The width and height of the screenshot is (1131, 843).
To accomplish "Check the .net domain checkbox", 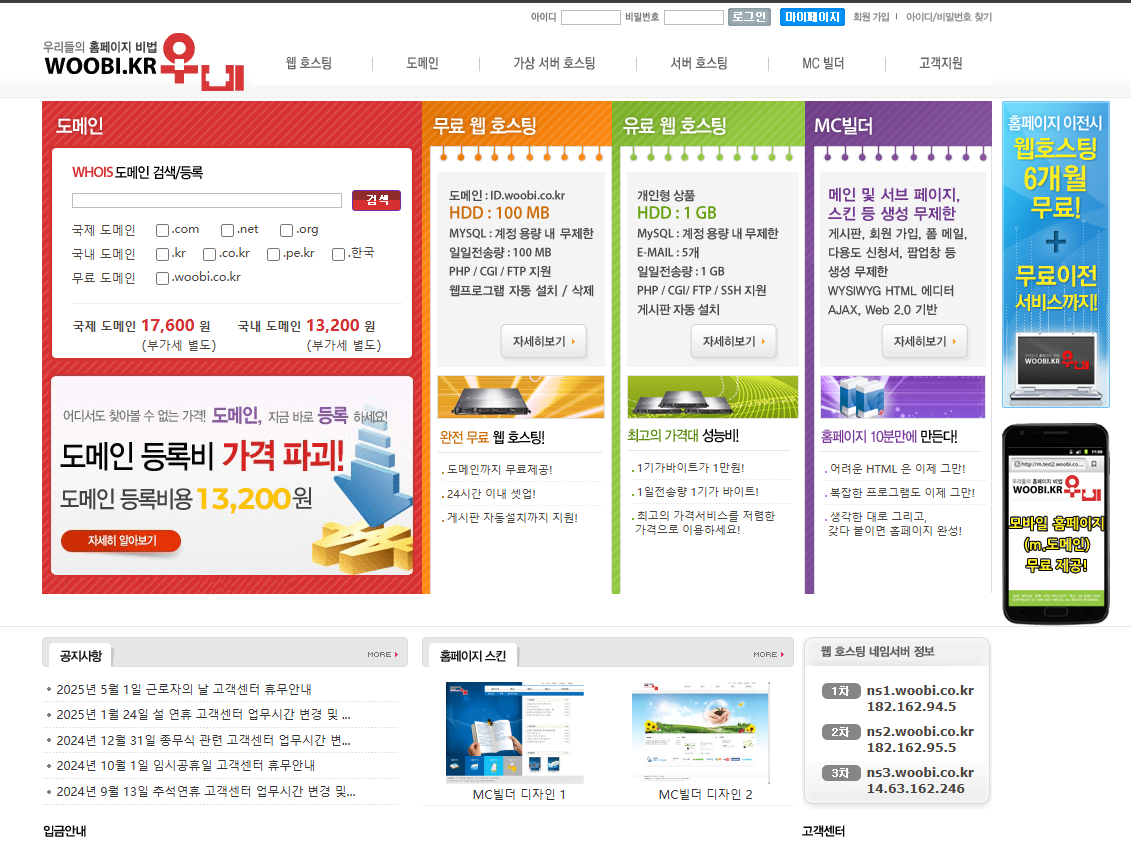I will (x=227, y=230).
